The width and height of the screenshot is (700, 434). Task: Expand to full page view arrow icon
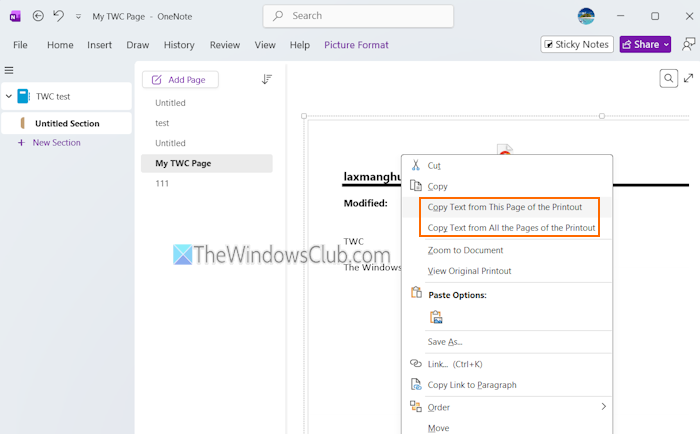coord(688,78)
